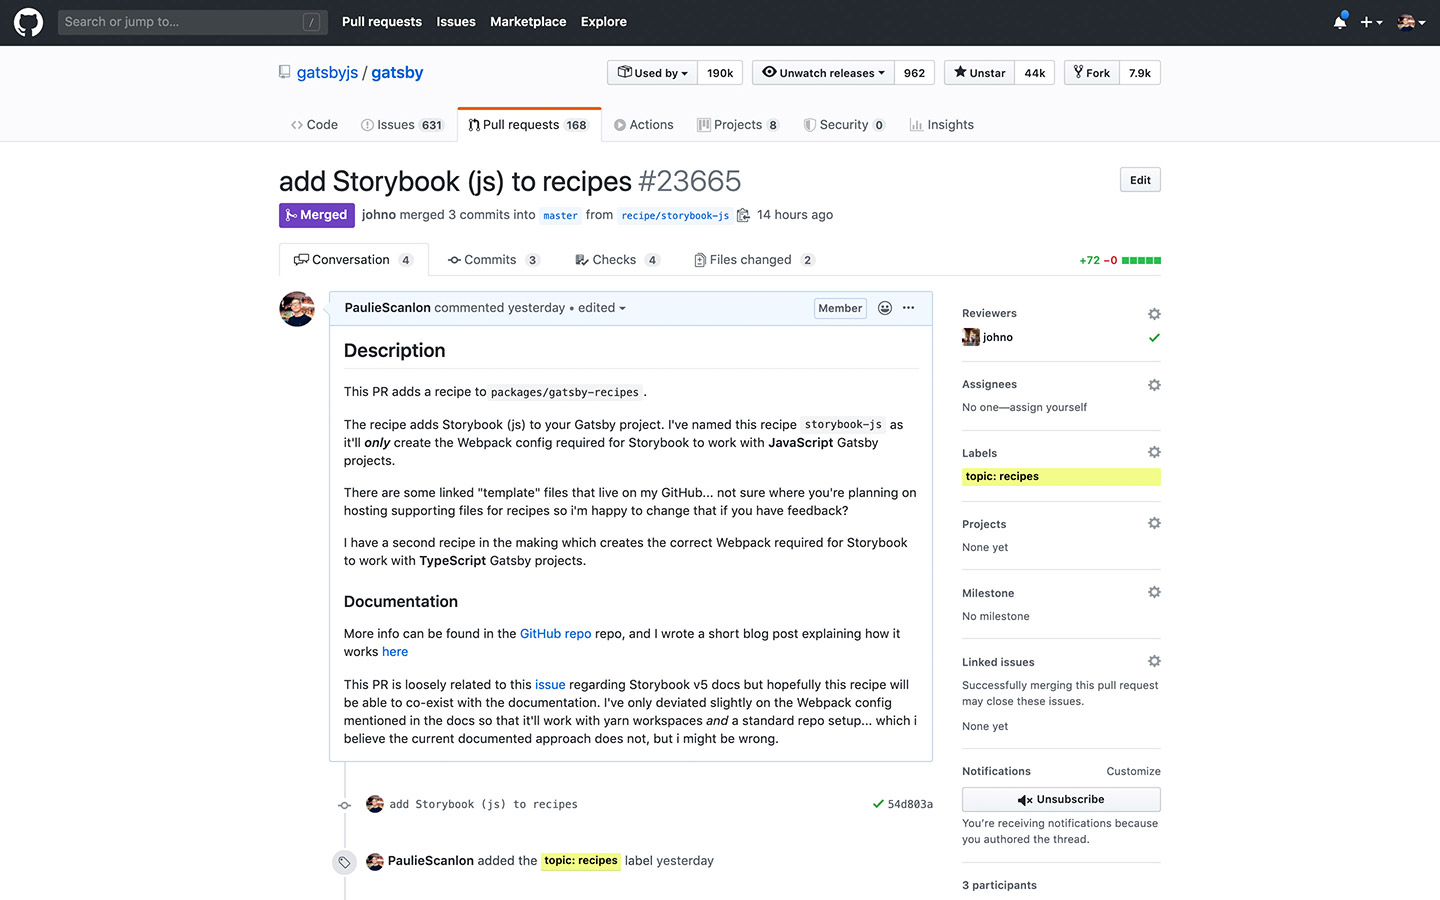Unsubscribe from this thread
The width and height of the screenshot is (1440, 900).
[x=1061, y=800]
